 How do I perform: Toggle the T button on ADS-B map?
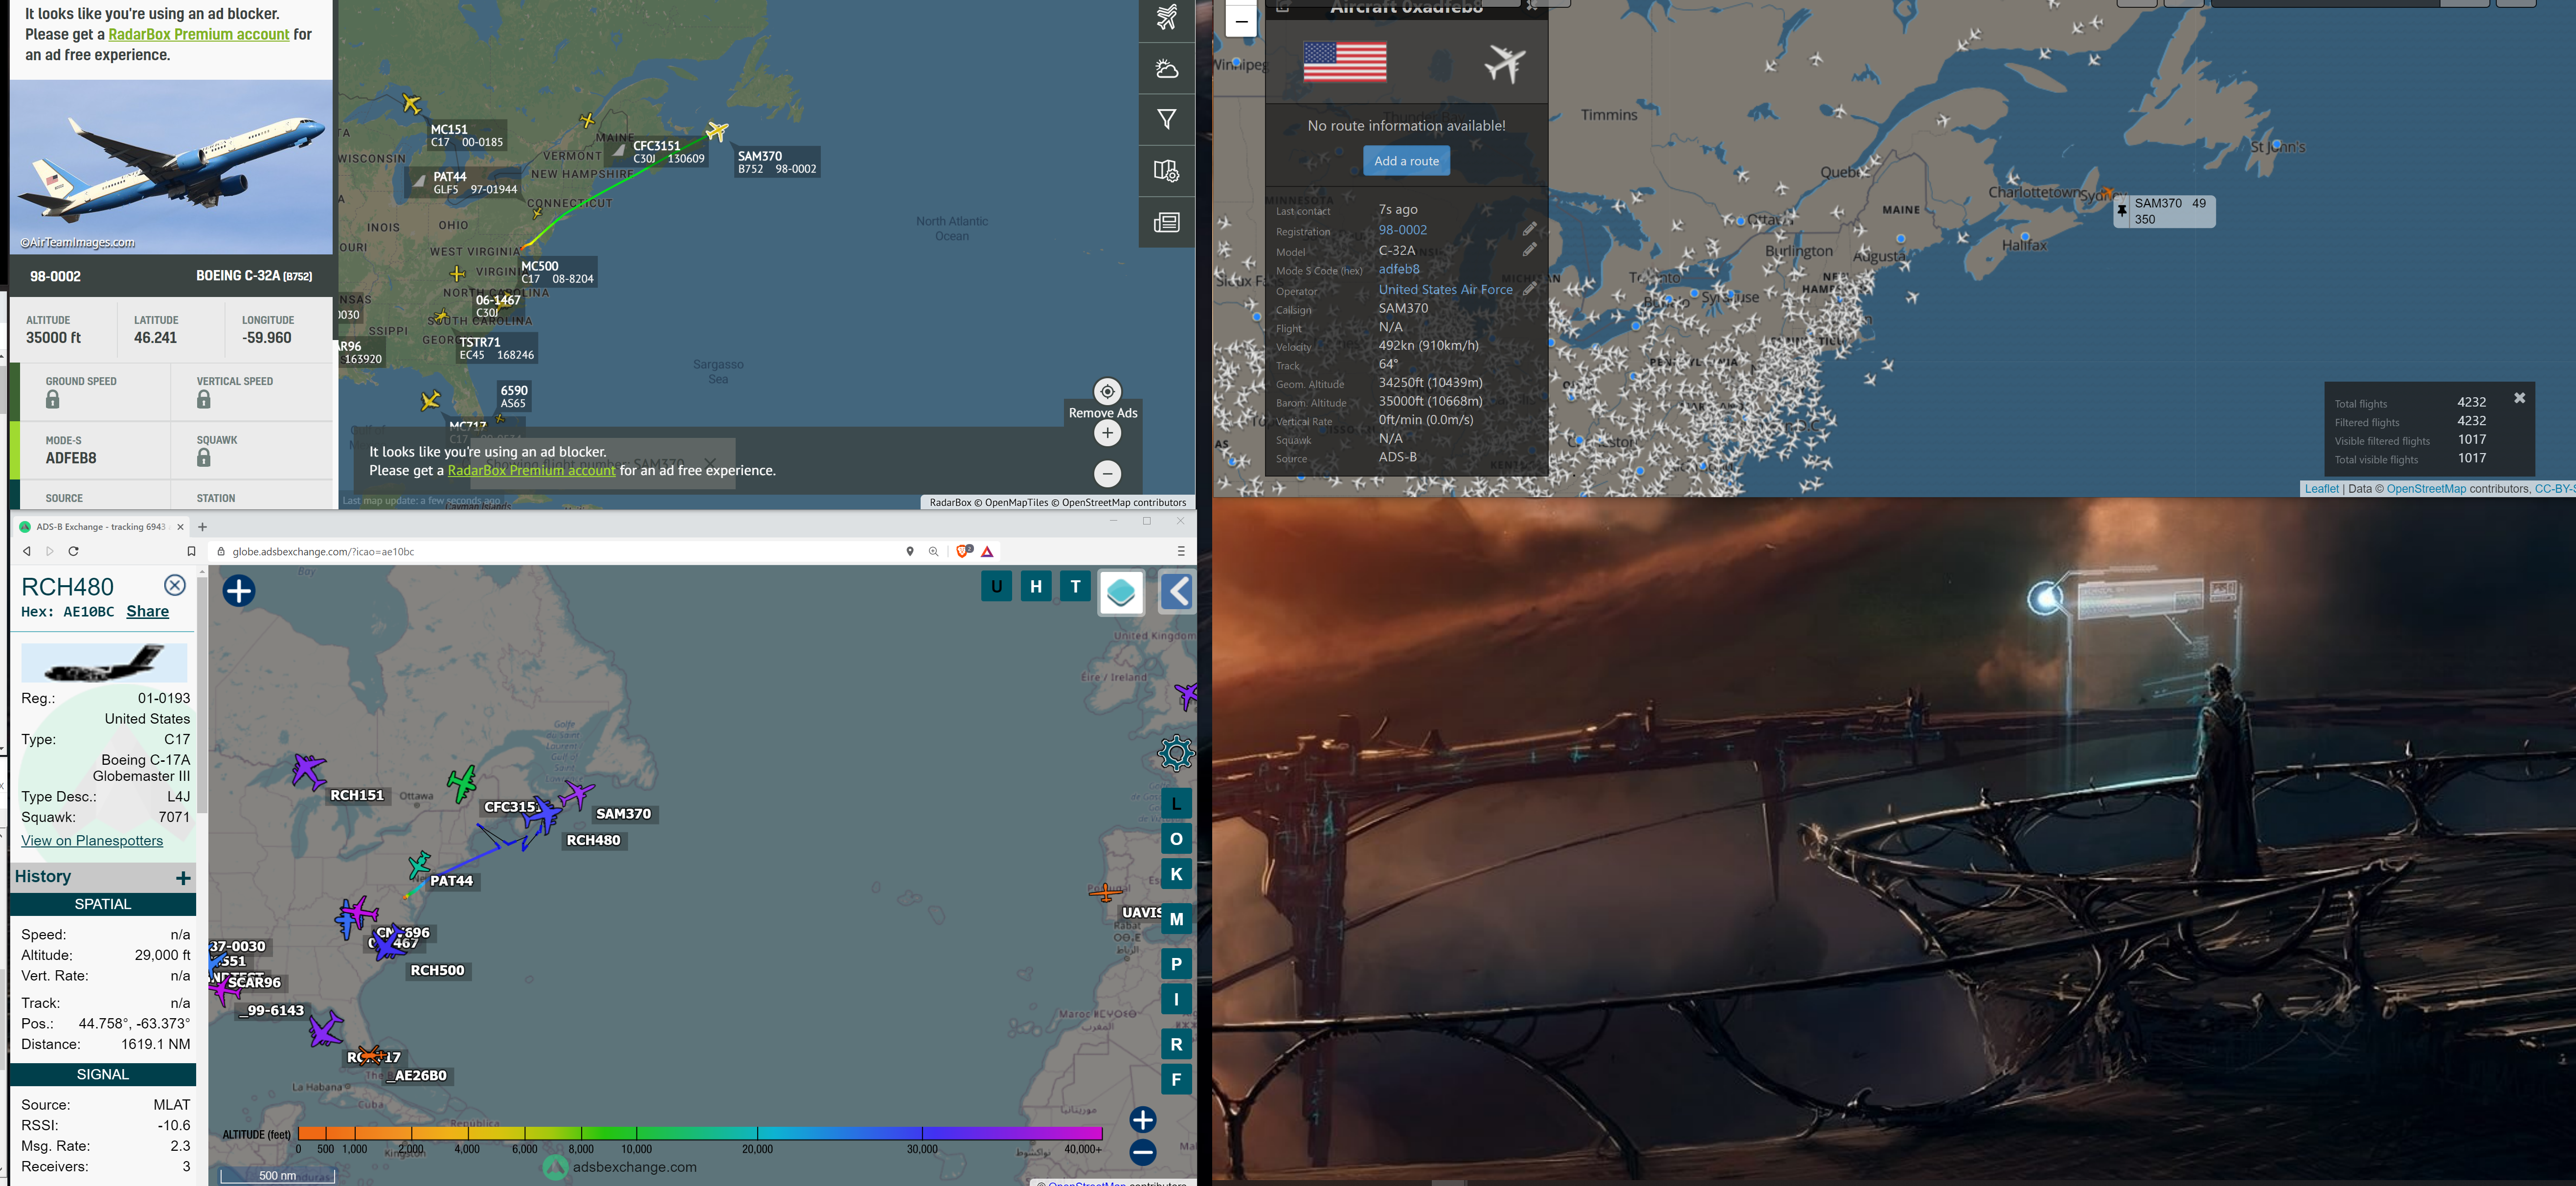[x=1076, y=587]
